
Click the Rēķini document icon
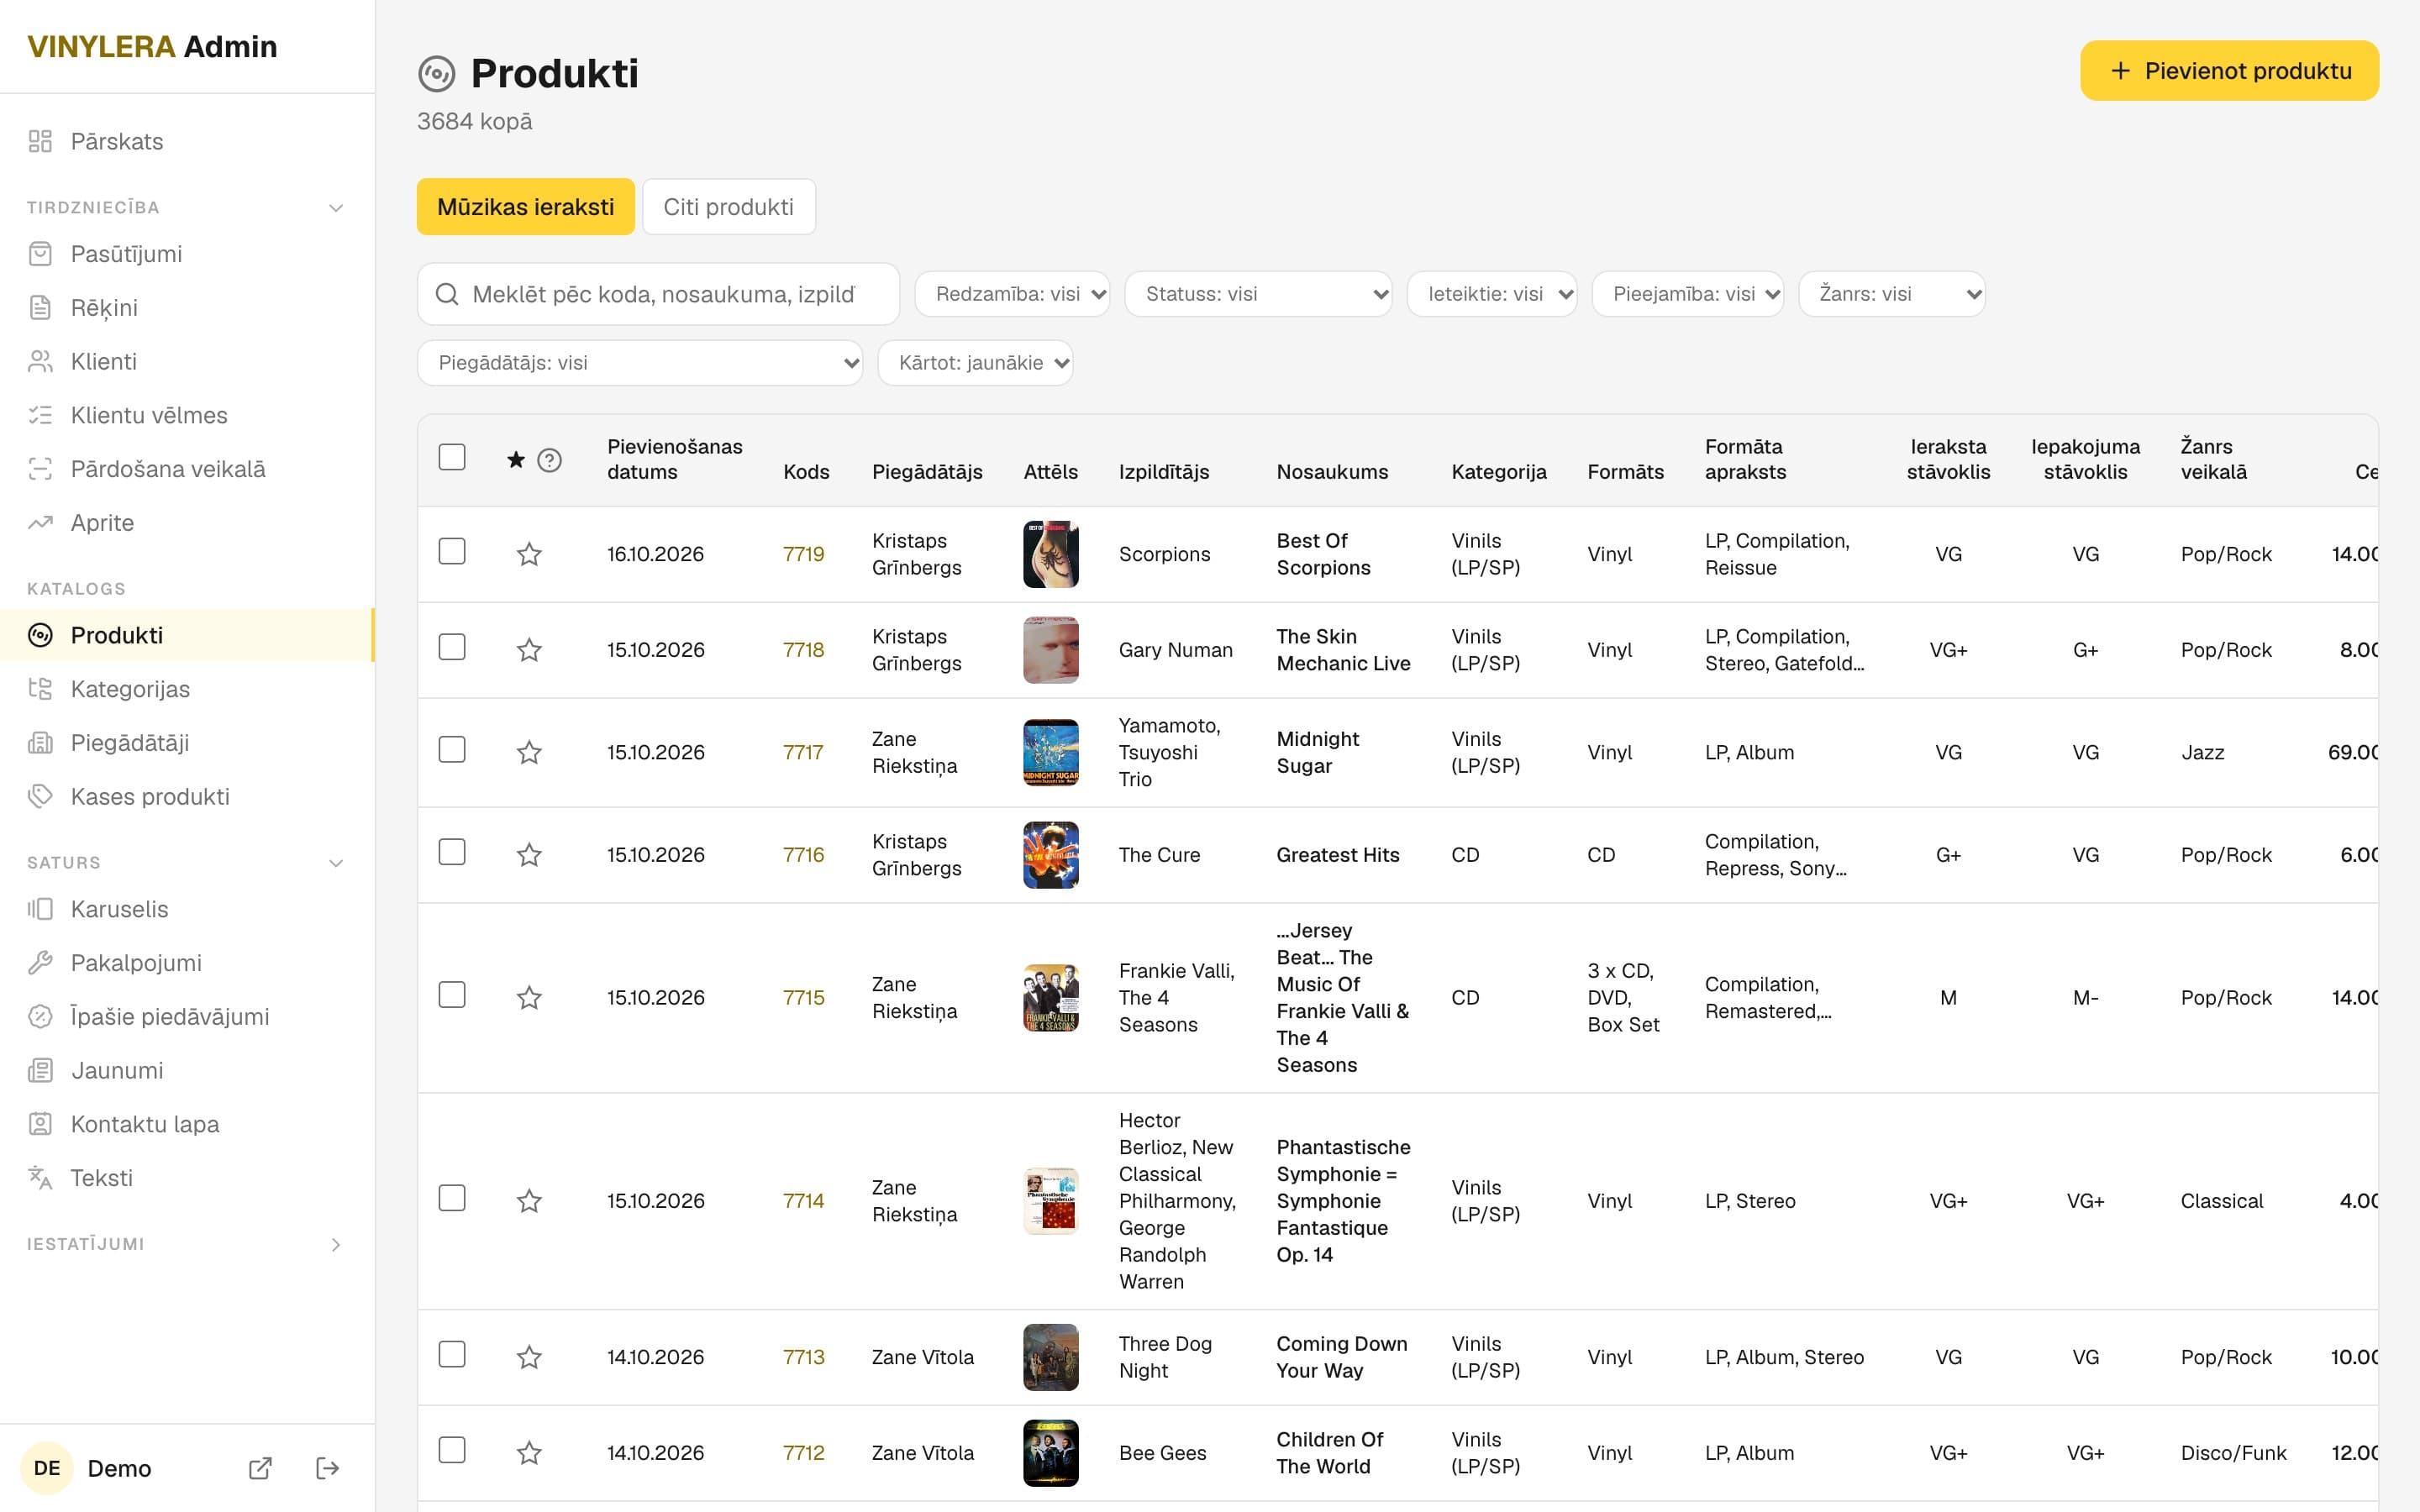[x=40, y=308]
